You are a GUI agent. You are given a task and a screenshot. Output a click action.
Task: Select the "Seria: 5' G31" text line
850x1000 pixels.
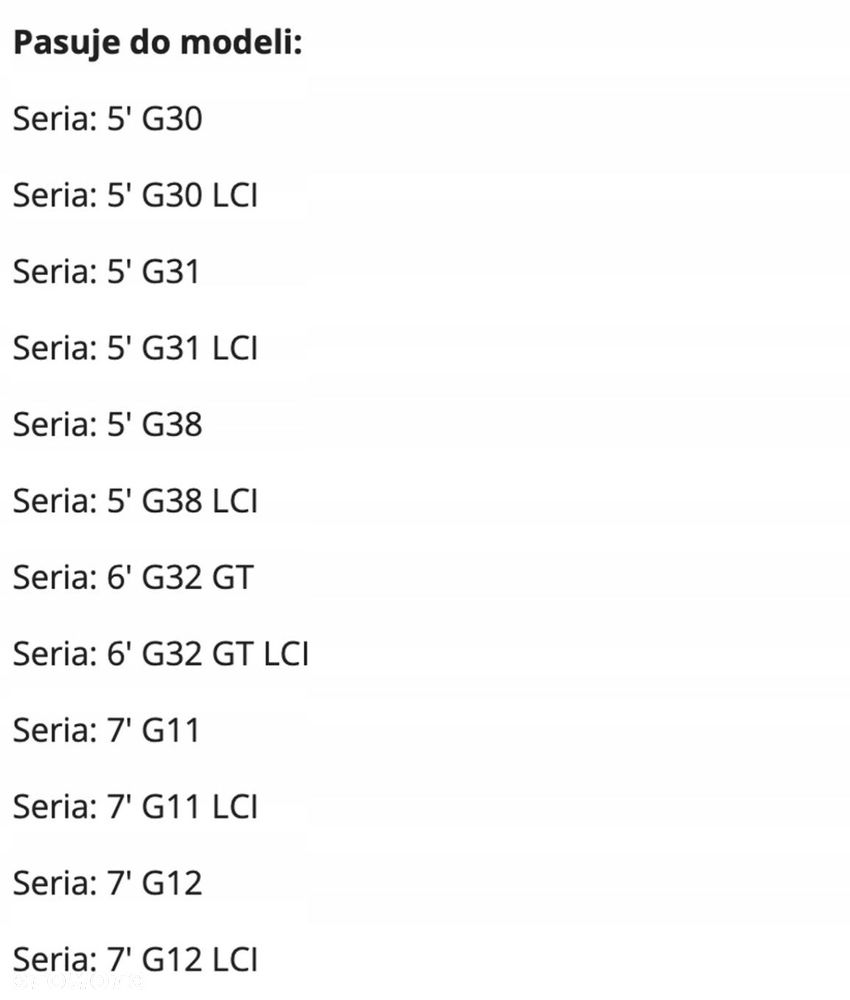pos(106,272)
